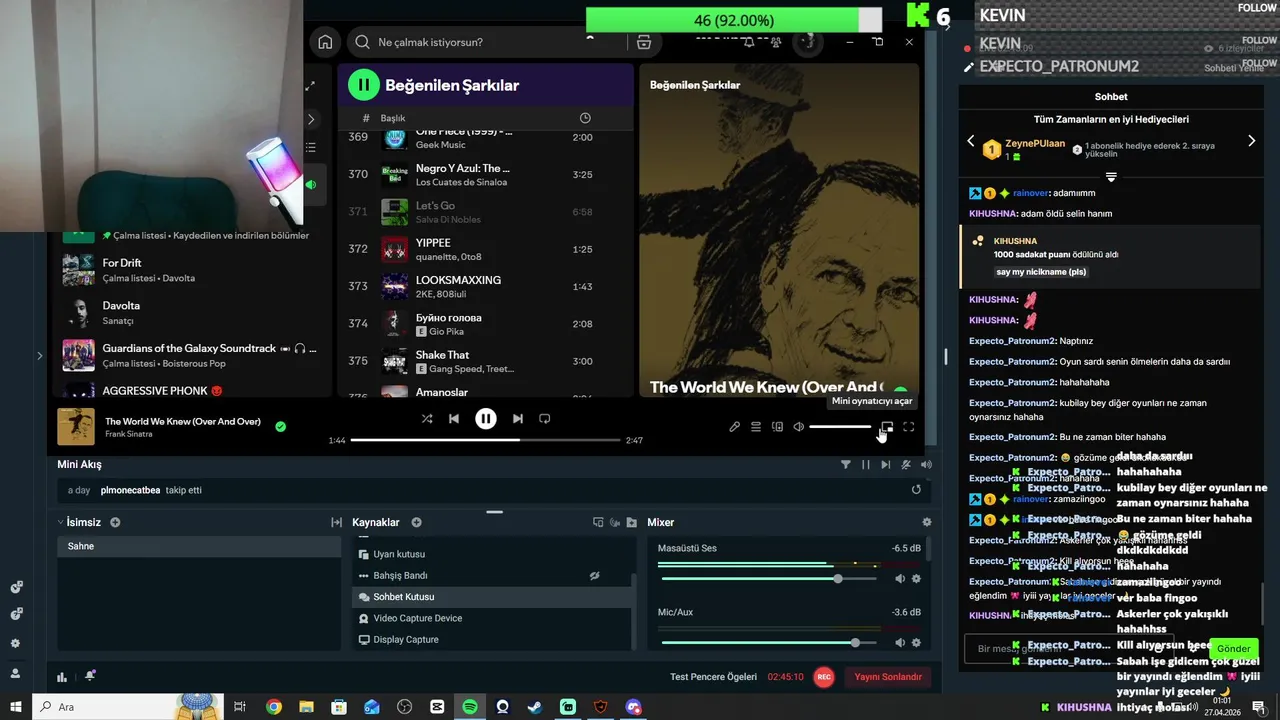Open Mixer advanced settings gear
Viewport: 1280px width, 720px height.
927,522
